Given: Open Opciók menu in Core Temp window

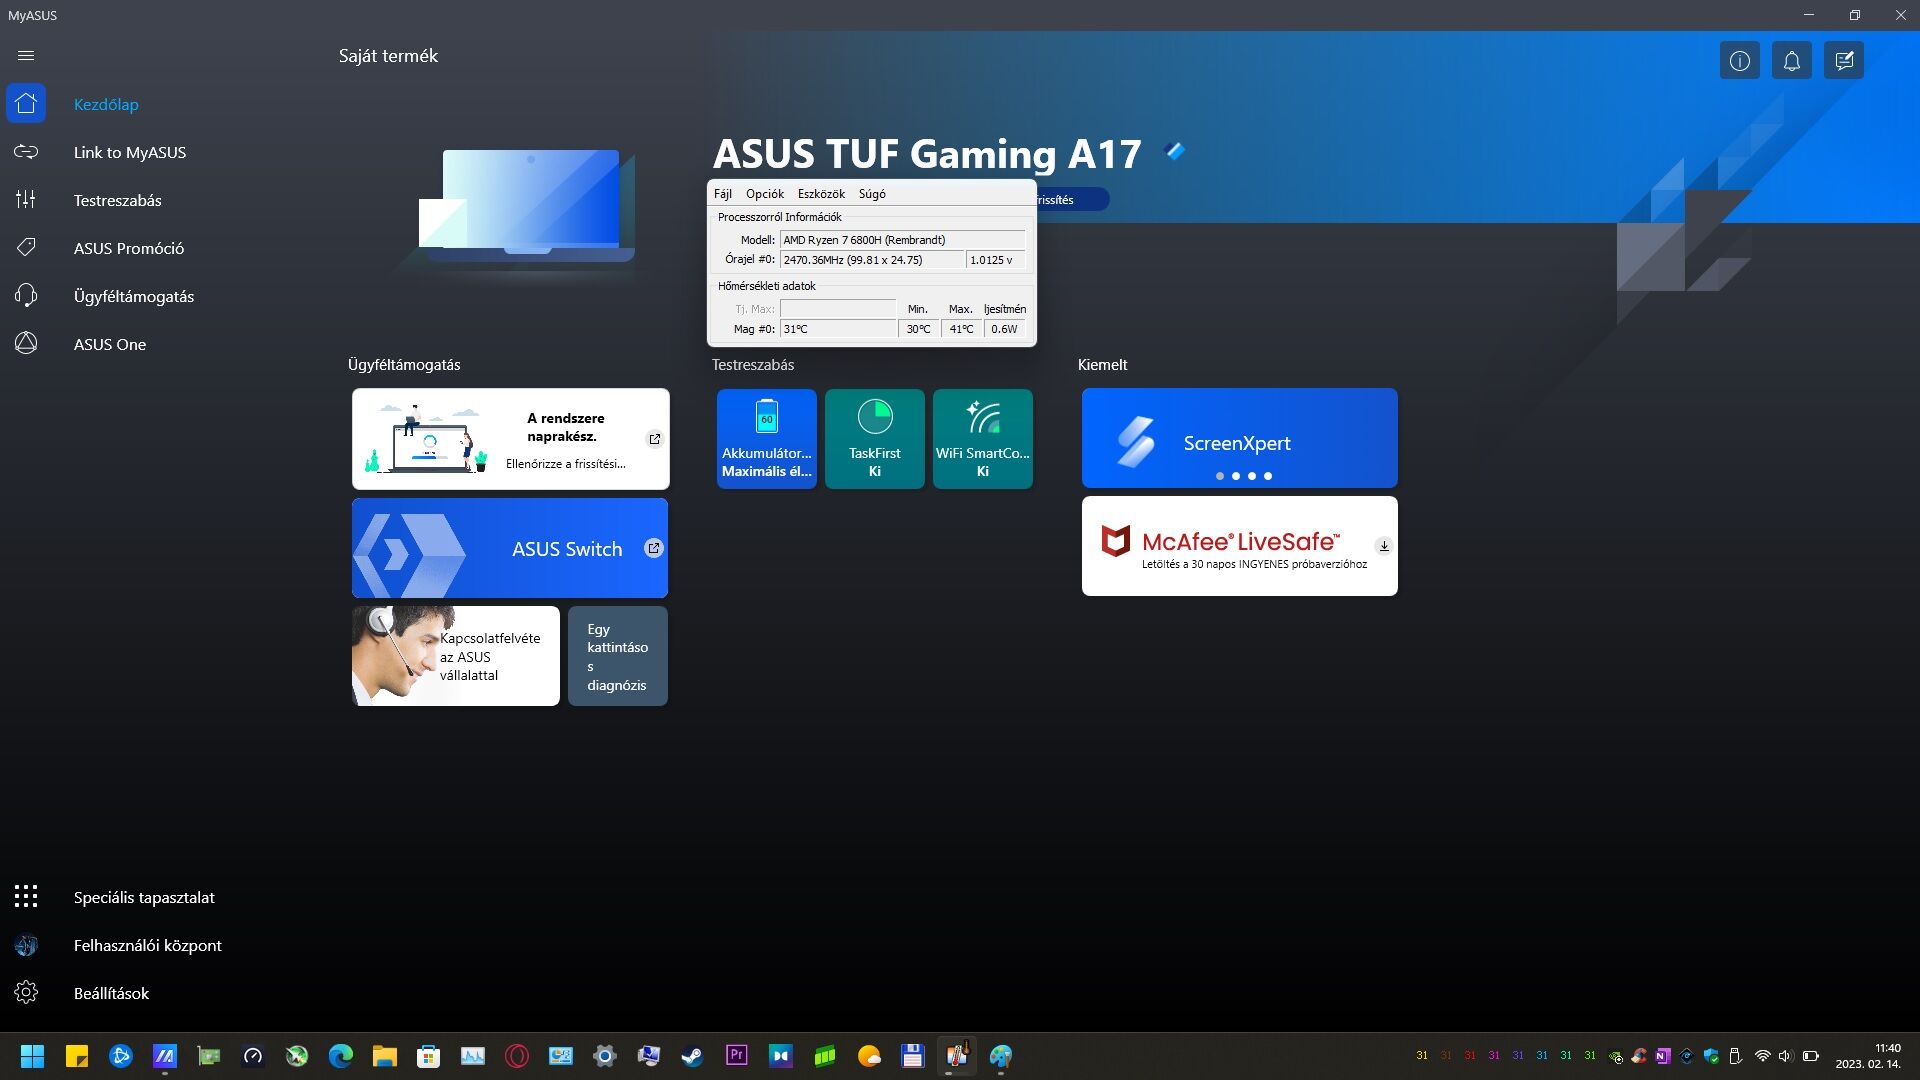Looking at the screenshot, I should pyautogui.click(x=765, y=194).
